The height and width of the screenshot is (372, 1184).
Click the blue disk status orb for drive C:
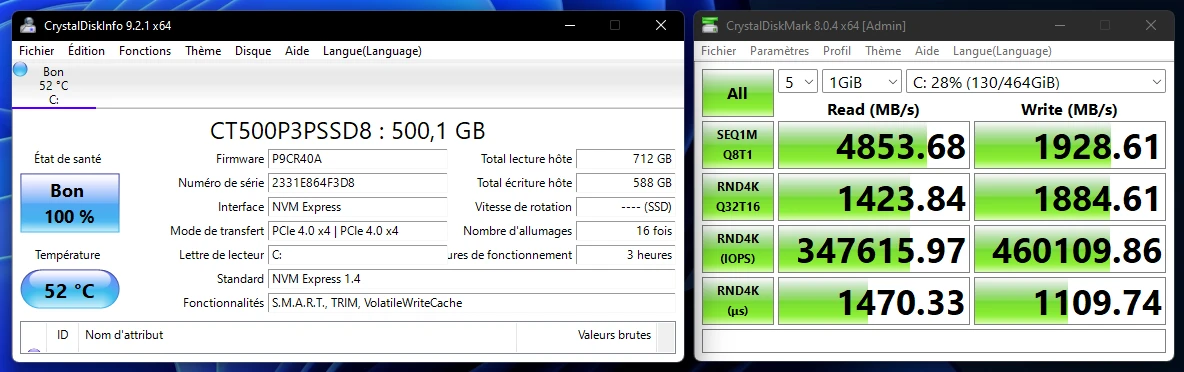[x=20, y=69]
